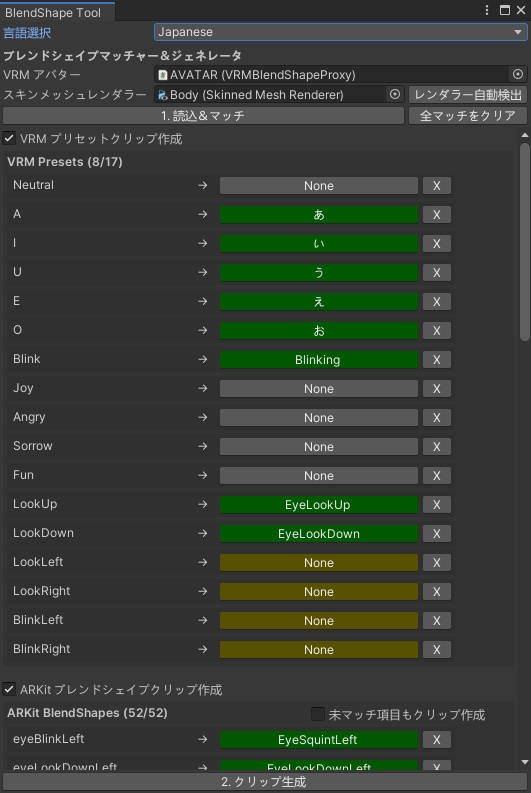This screenshot has height=793, width=531.
Task: Open the LookDown selector showing EyeLookDown
Action: (319, 534)
